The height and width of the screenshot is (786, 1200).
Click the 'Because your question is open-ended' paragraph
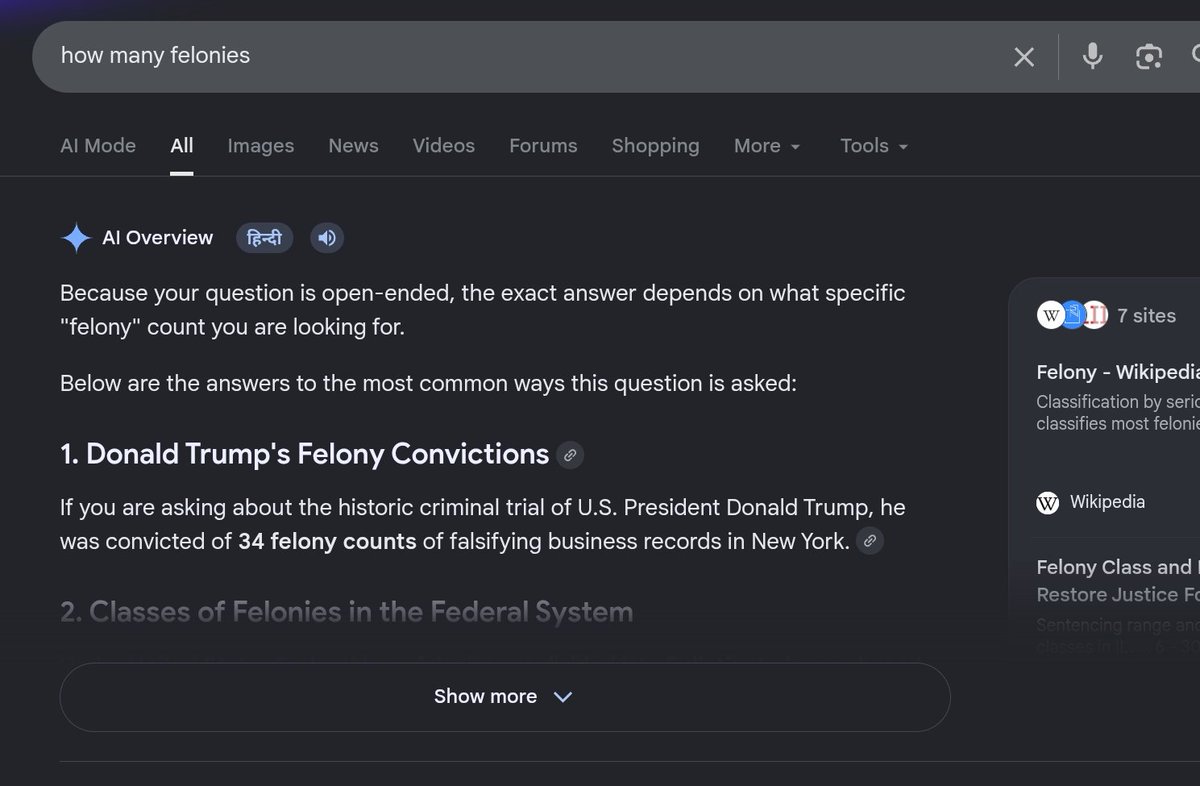click(x=482, y=310)
